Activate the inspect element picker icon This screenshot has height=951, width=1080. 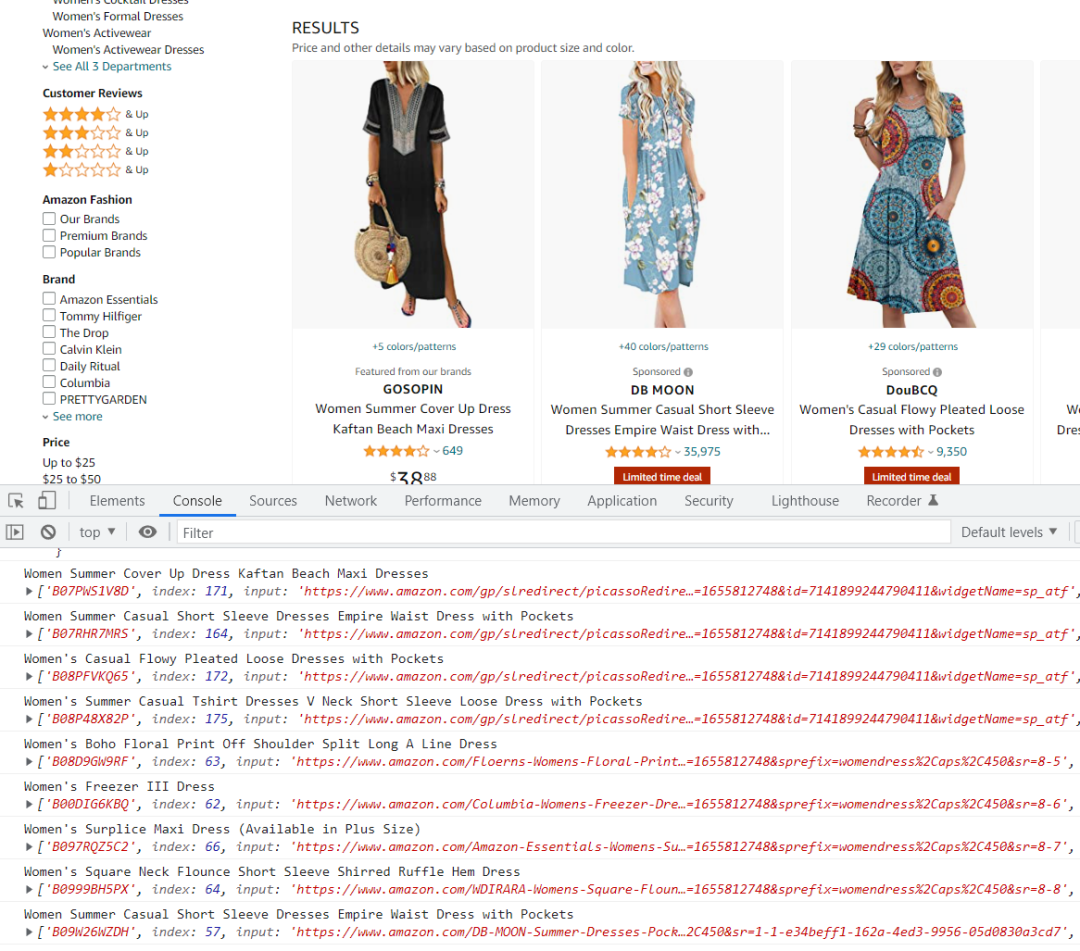[x=16, y=501]
